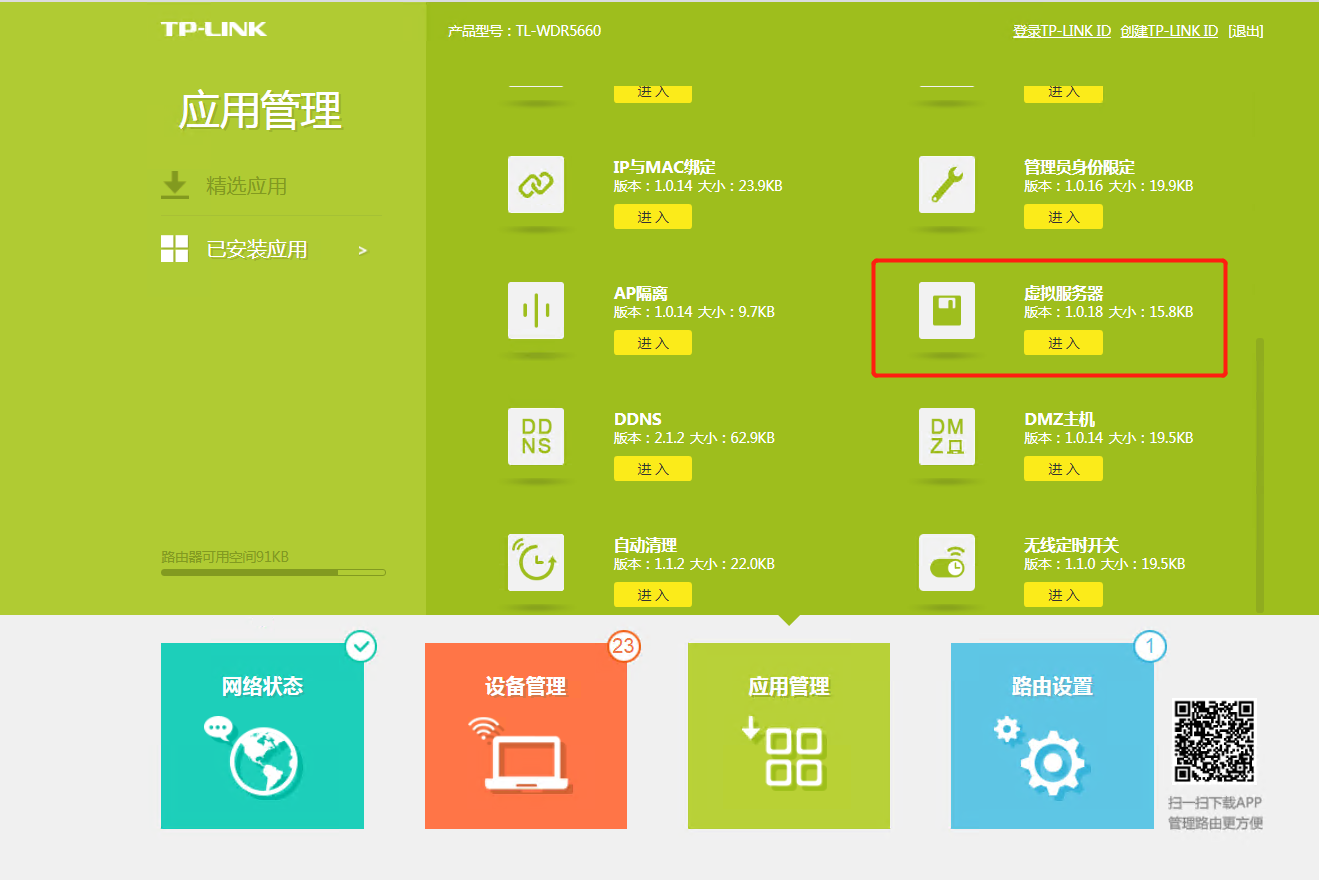
Task: Click the DMZ主机 app icon
Action: click(x=946, y=436)
